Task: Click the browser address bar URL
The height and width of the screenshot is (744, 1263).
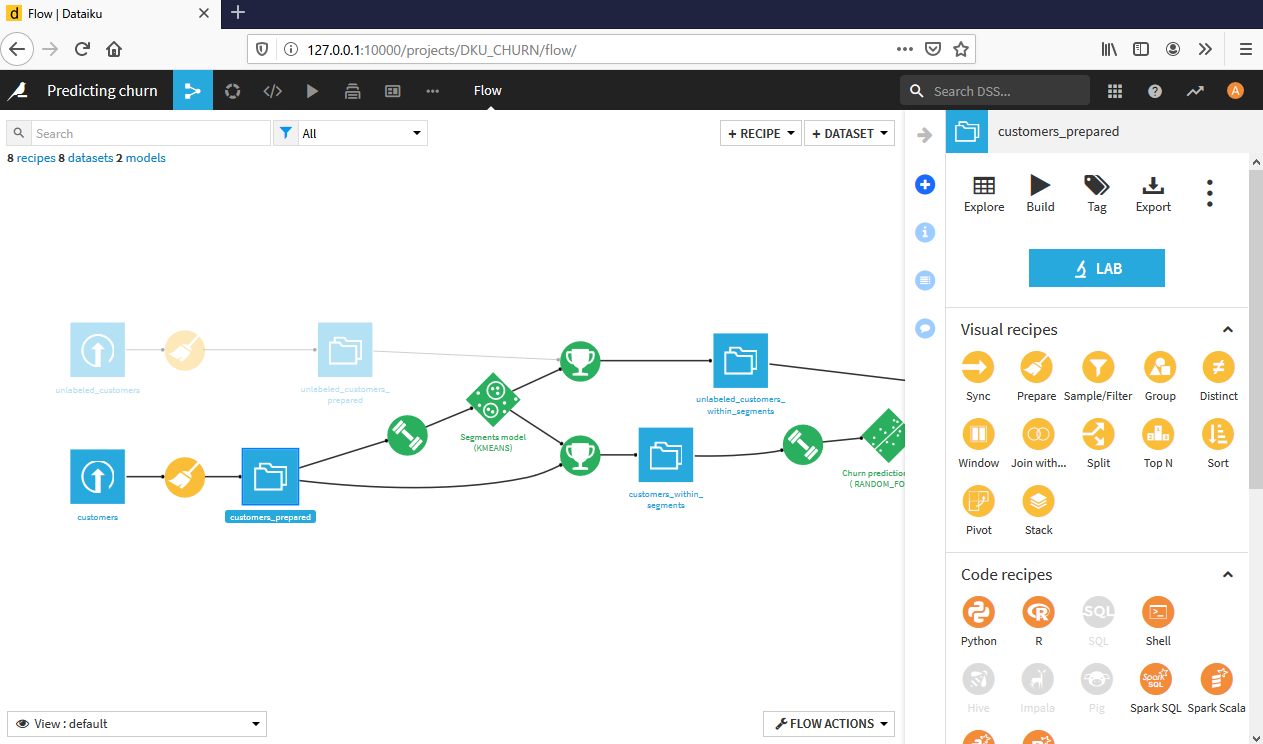Action: [x=441, y=49]
